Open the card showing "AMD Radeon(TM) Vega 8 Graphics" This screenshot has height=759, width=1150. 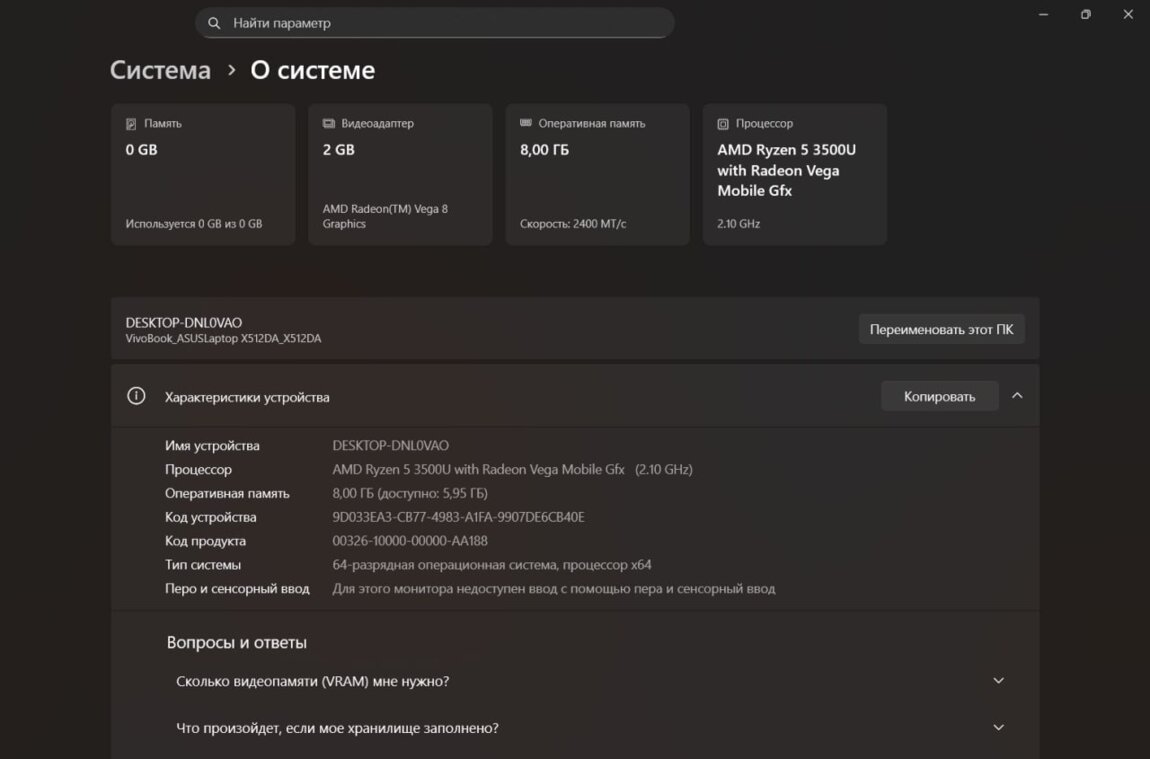400,175
